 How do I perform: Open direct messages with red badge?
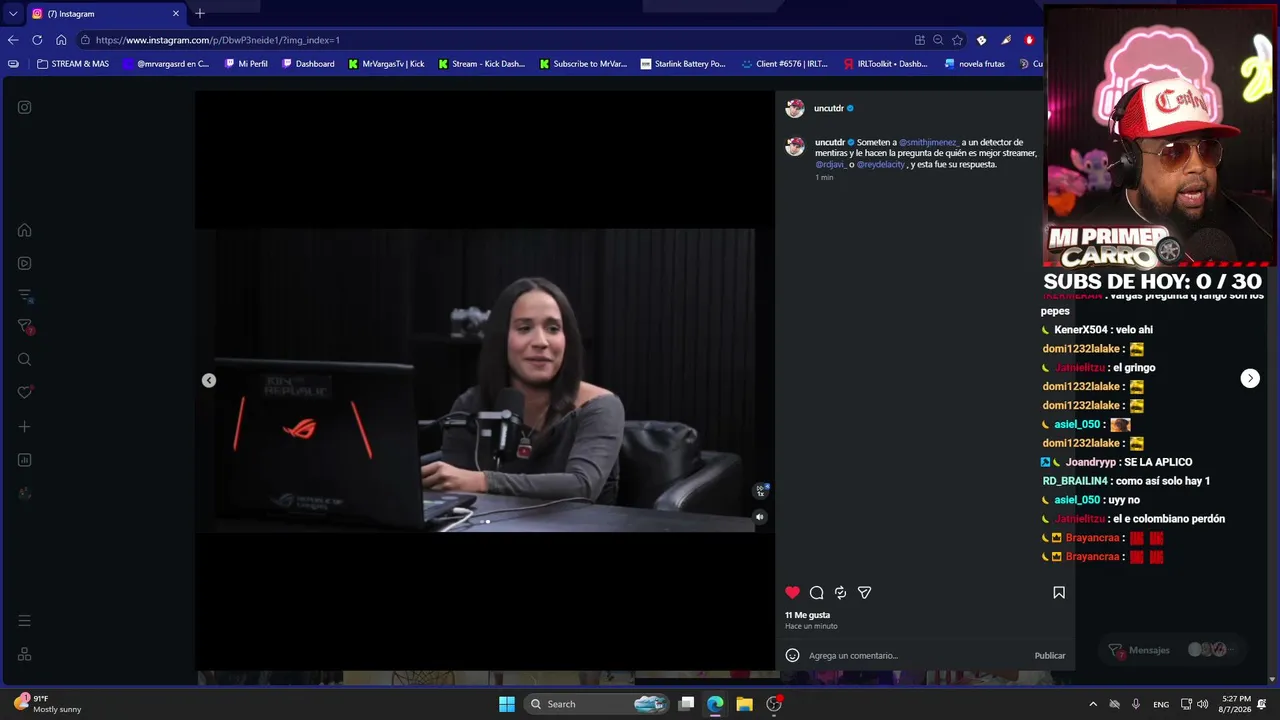[25, 327]
